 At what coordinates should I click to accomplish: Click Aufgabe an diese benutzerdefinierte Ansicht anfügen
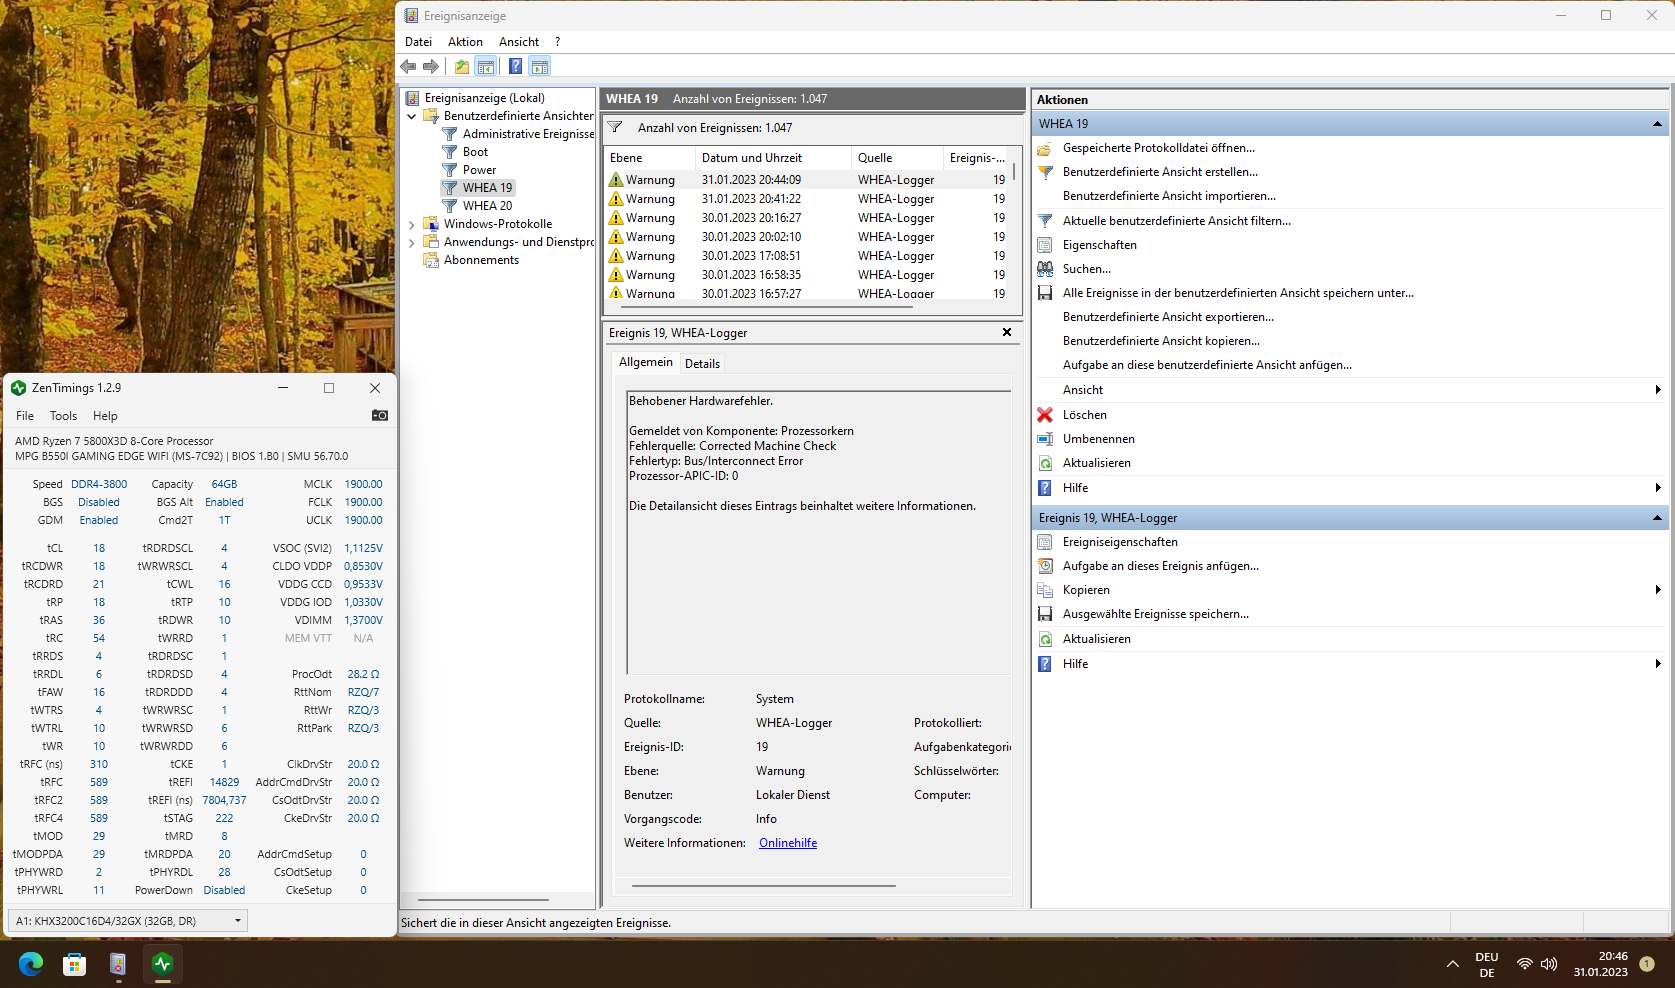pos(1207,365)
